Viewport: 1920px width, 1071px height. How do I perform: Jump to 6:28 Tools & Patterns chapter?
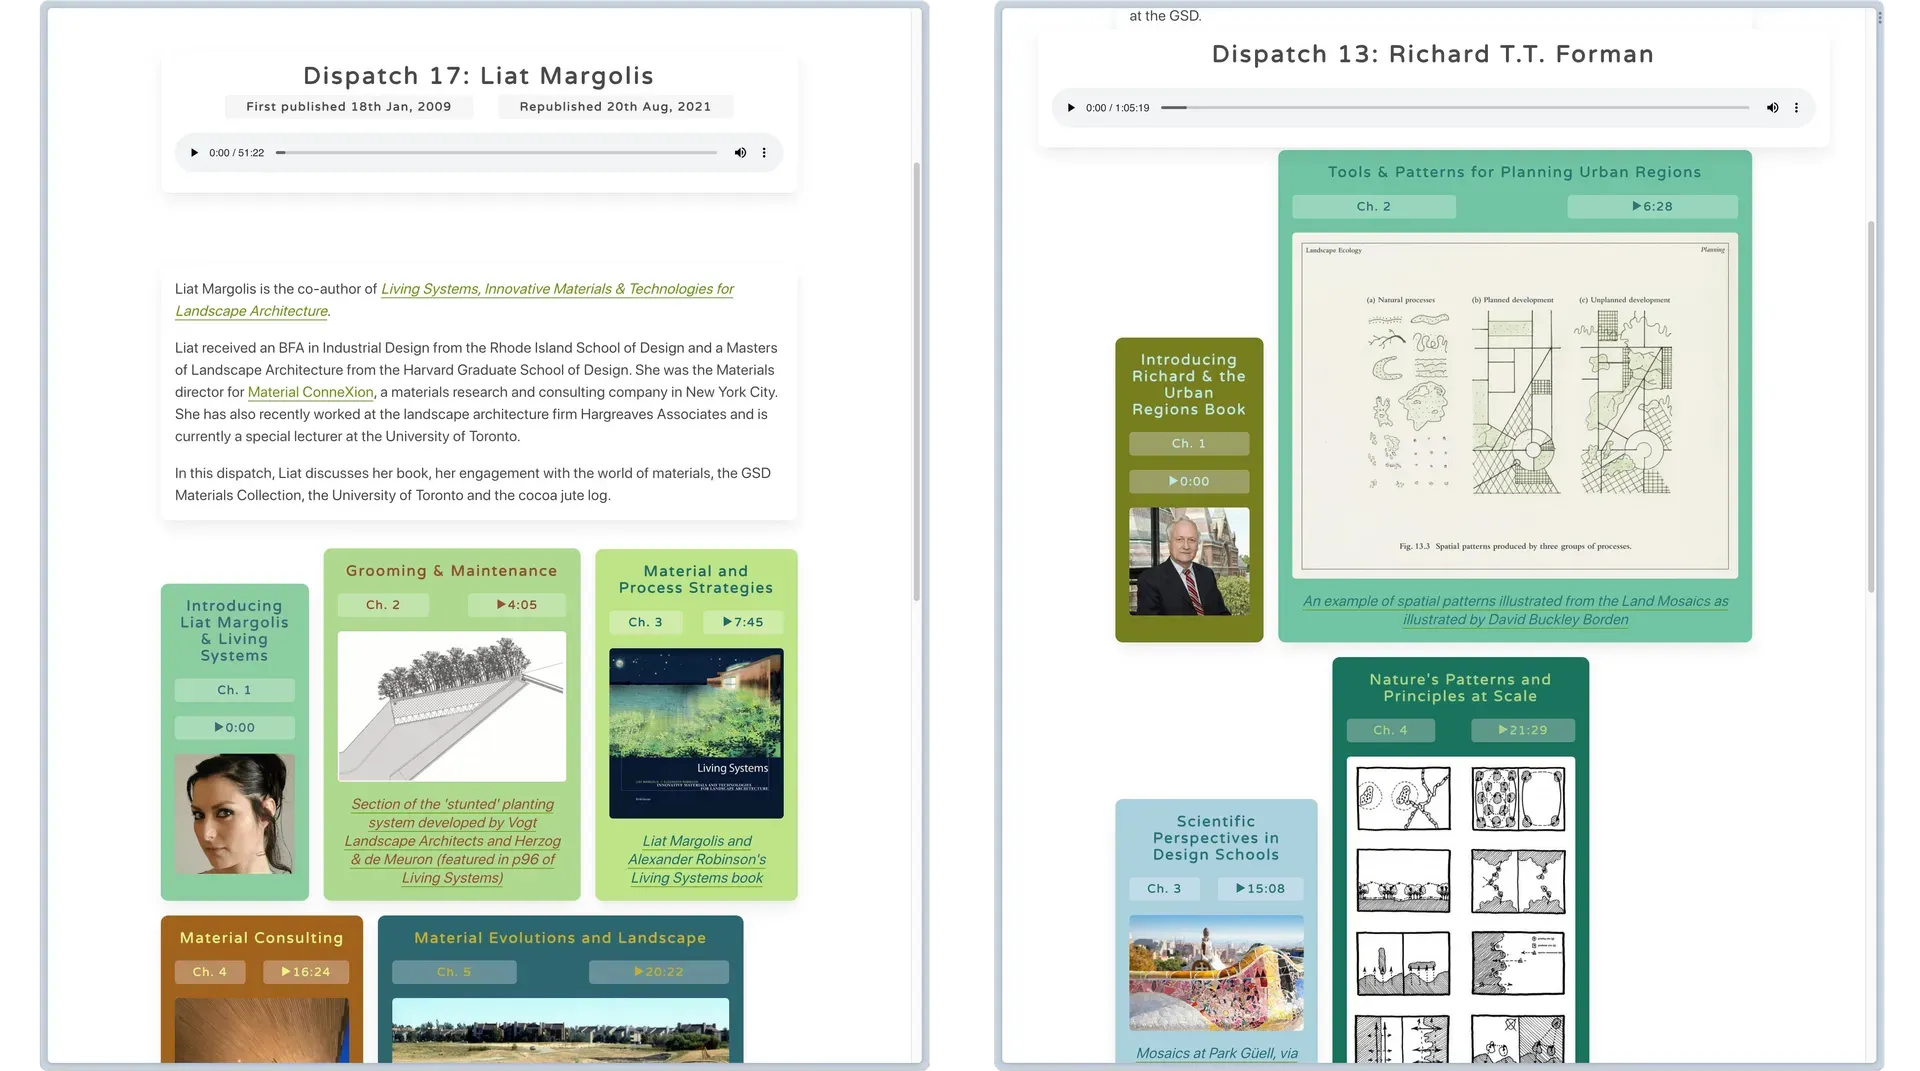tap(1652, 207)
